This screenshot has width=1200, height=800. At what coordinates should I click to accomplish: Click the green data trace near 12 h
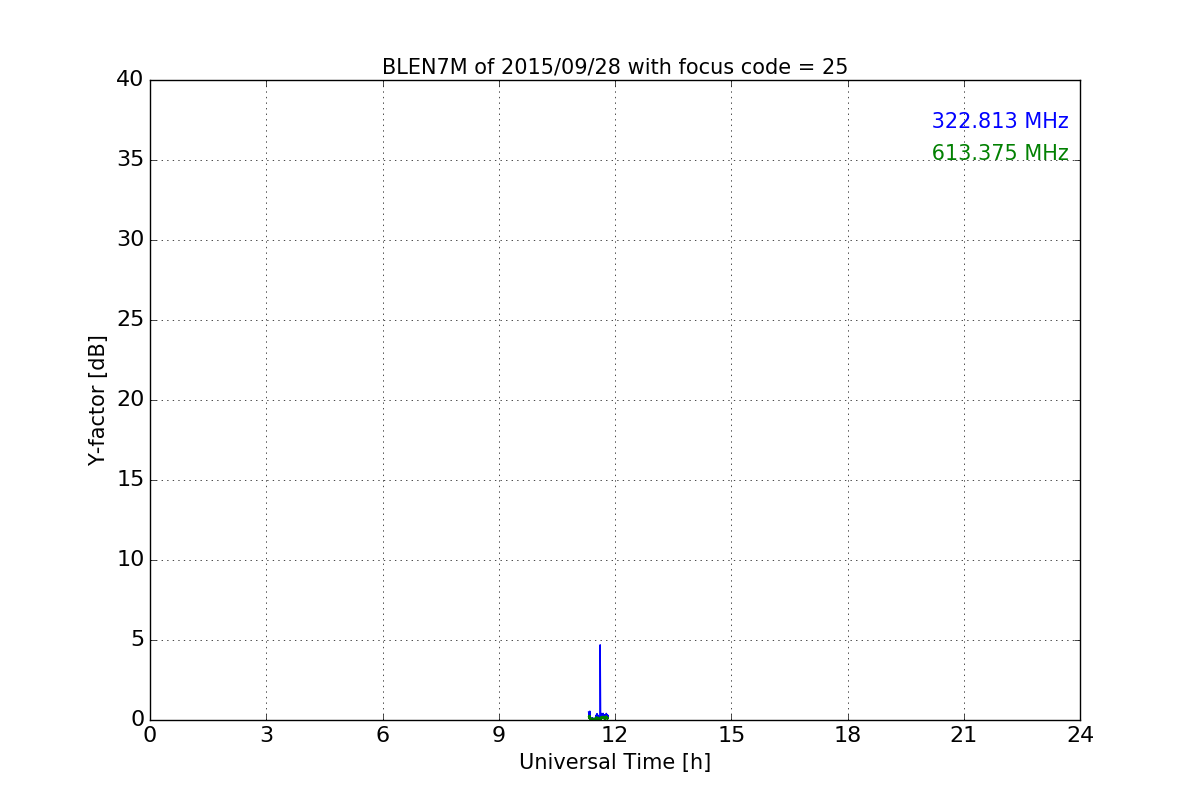[598, 717]
